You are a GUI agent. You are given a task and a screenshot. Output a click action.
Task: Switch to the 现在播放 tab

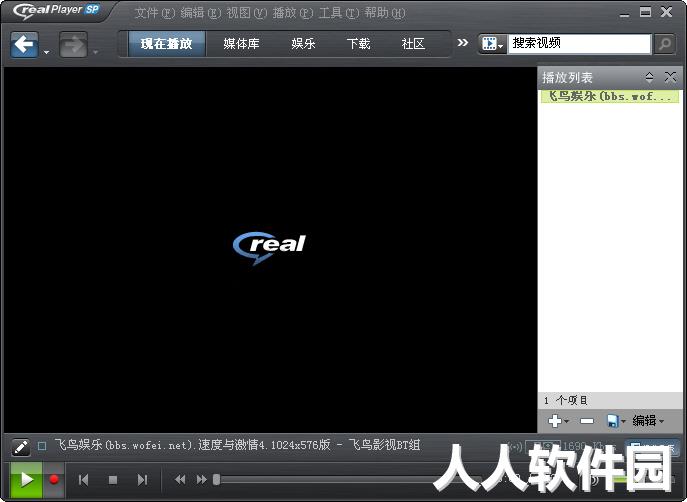(x=166, y=44)
